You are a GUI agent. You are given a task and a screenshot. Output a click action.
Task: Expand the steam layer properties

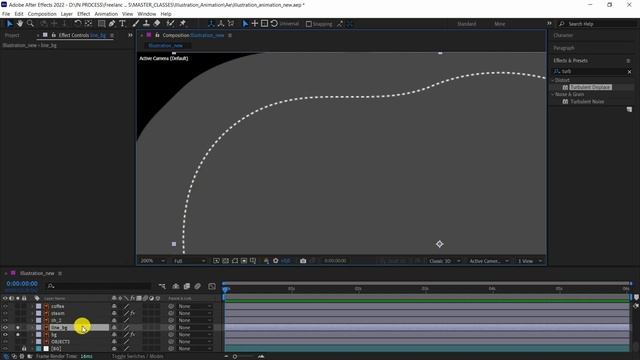pos(32,313)
